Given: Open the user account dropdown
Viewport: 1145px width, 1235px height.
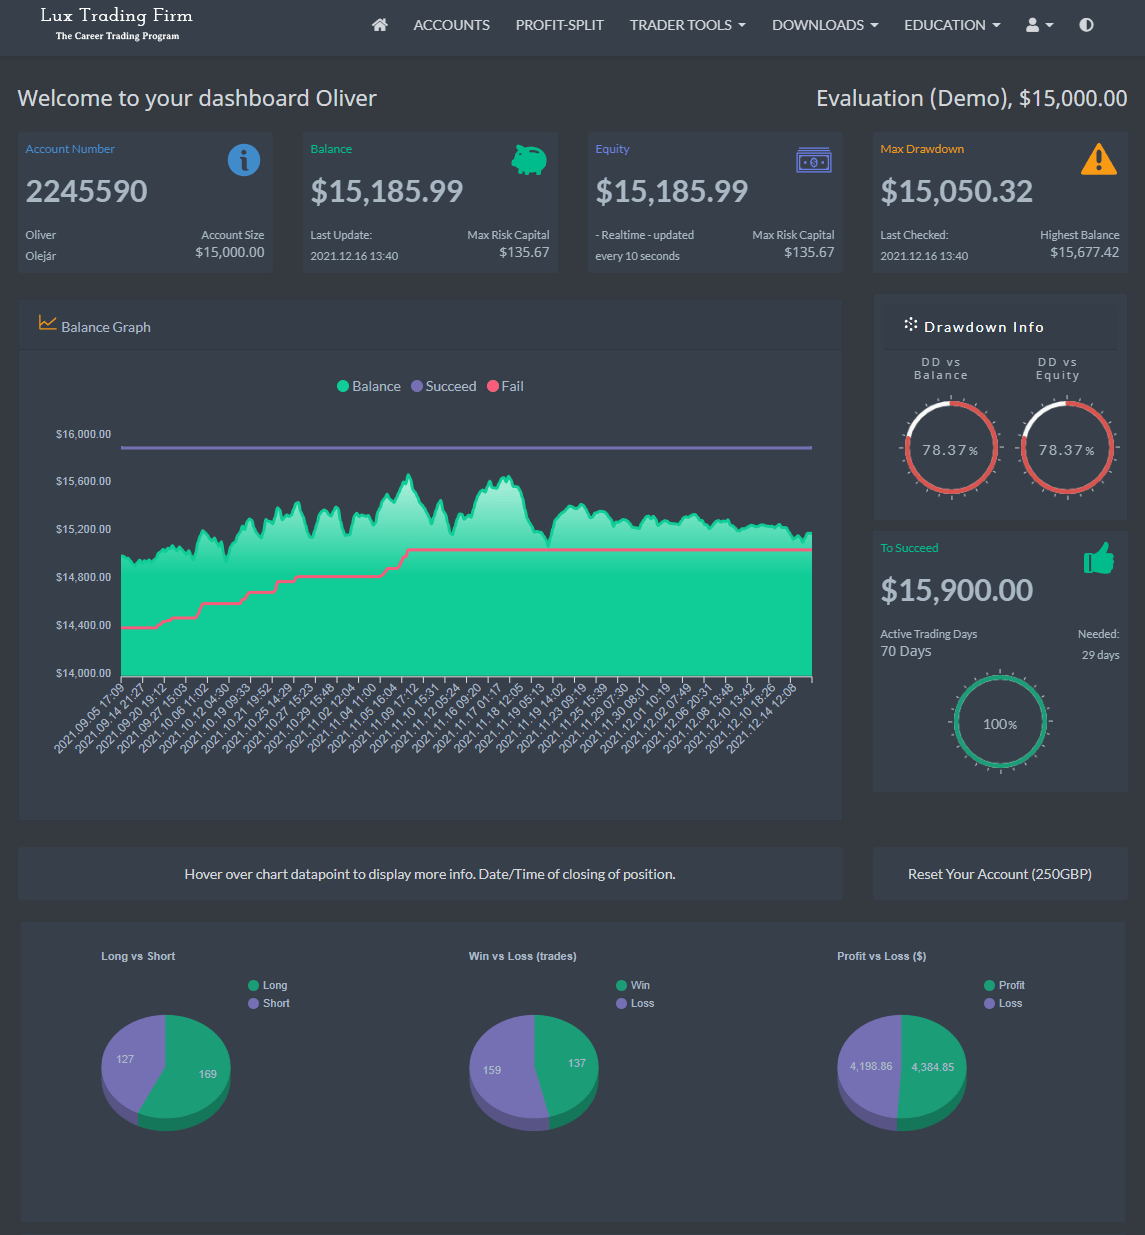Looking at the screenshot, I should tap(1039, 25).
